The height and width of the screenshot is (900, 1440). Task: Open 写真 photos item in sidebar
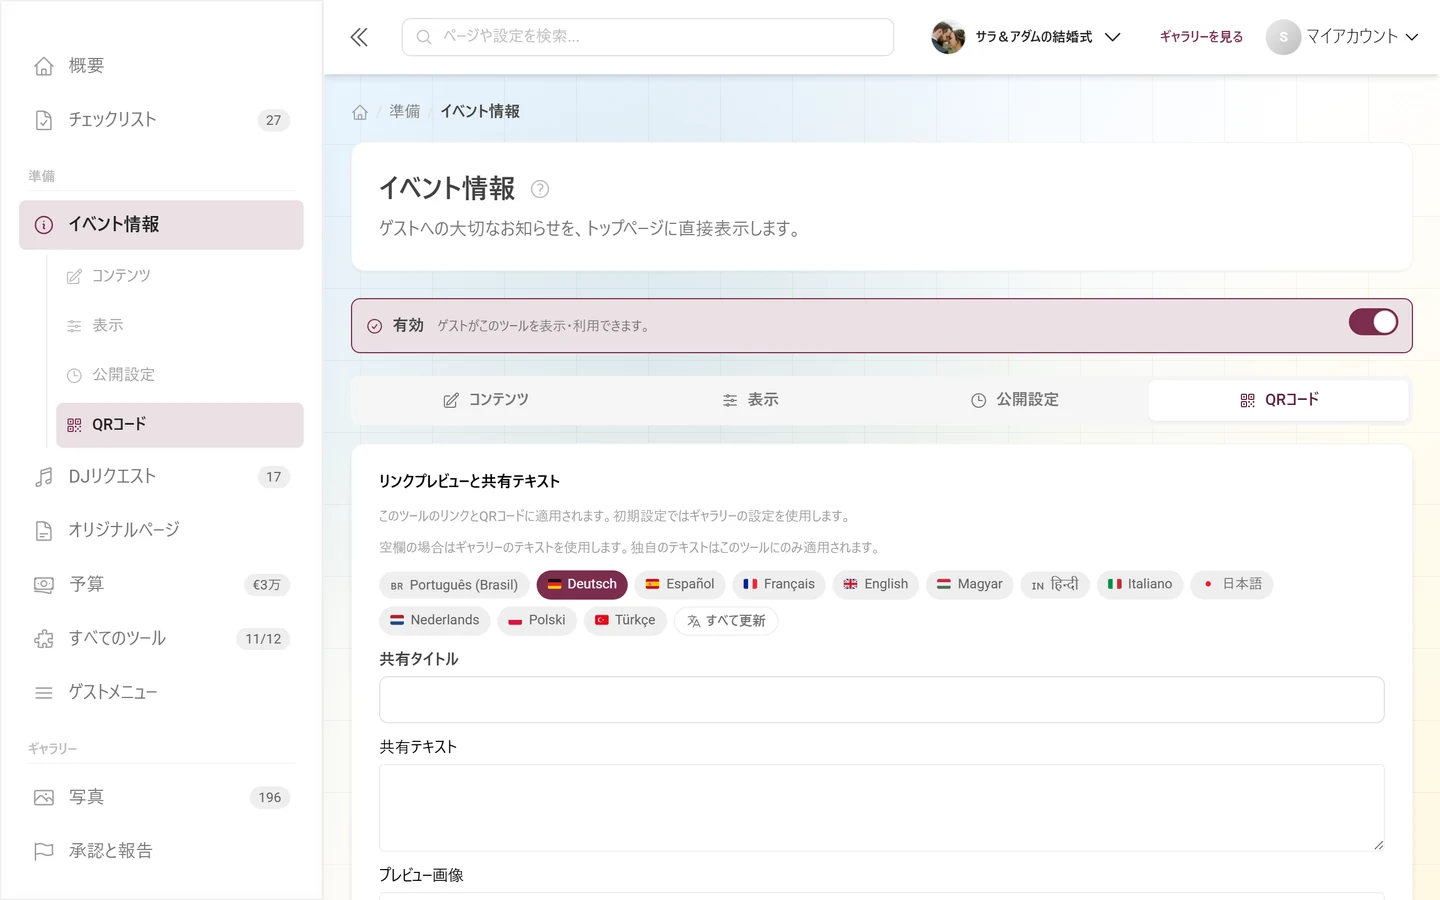(x=161, y=797)
